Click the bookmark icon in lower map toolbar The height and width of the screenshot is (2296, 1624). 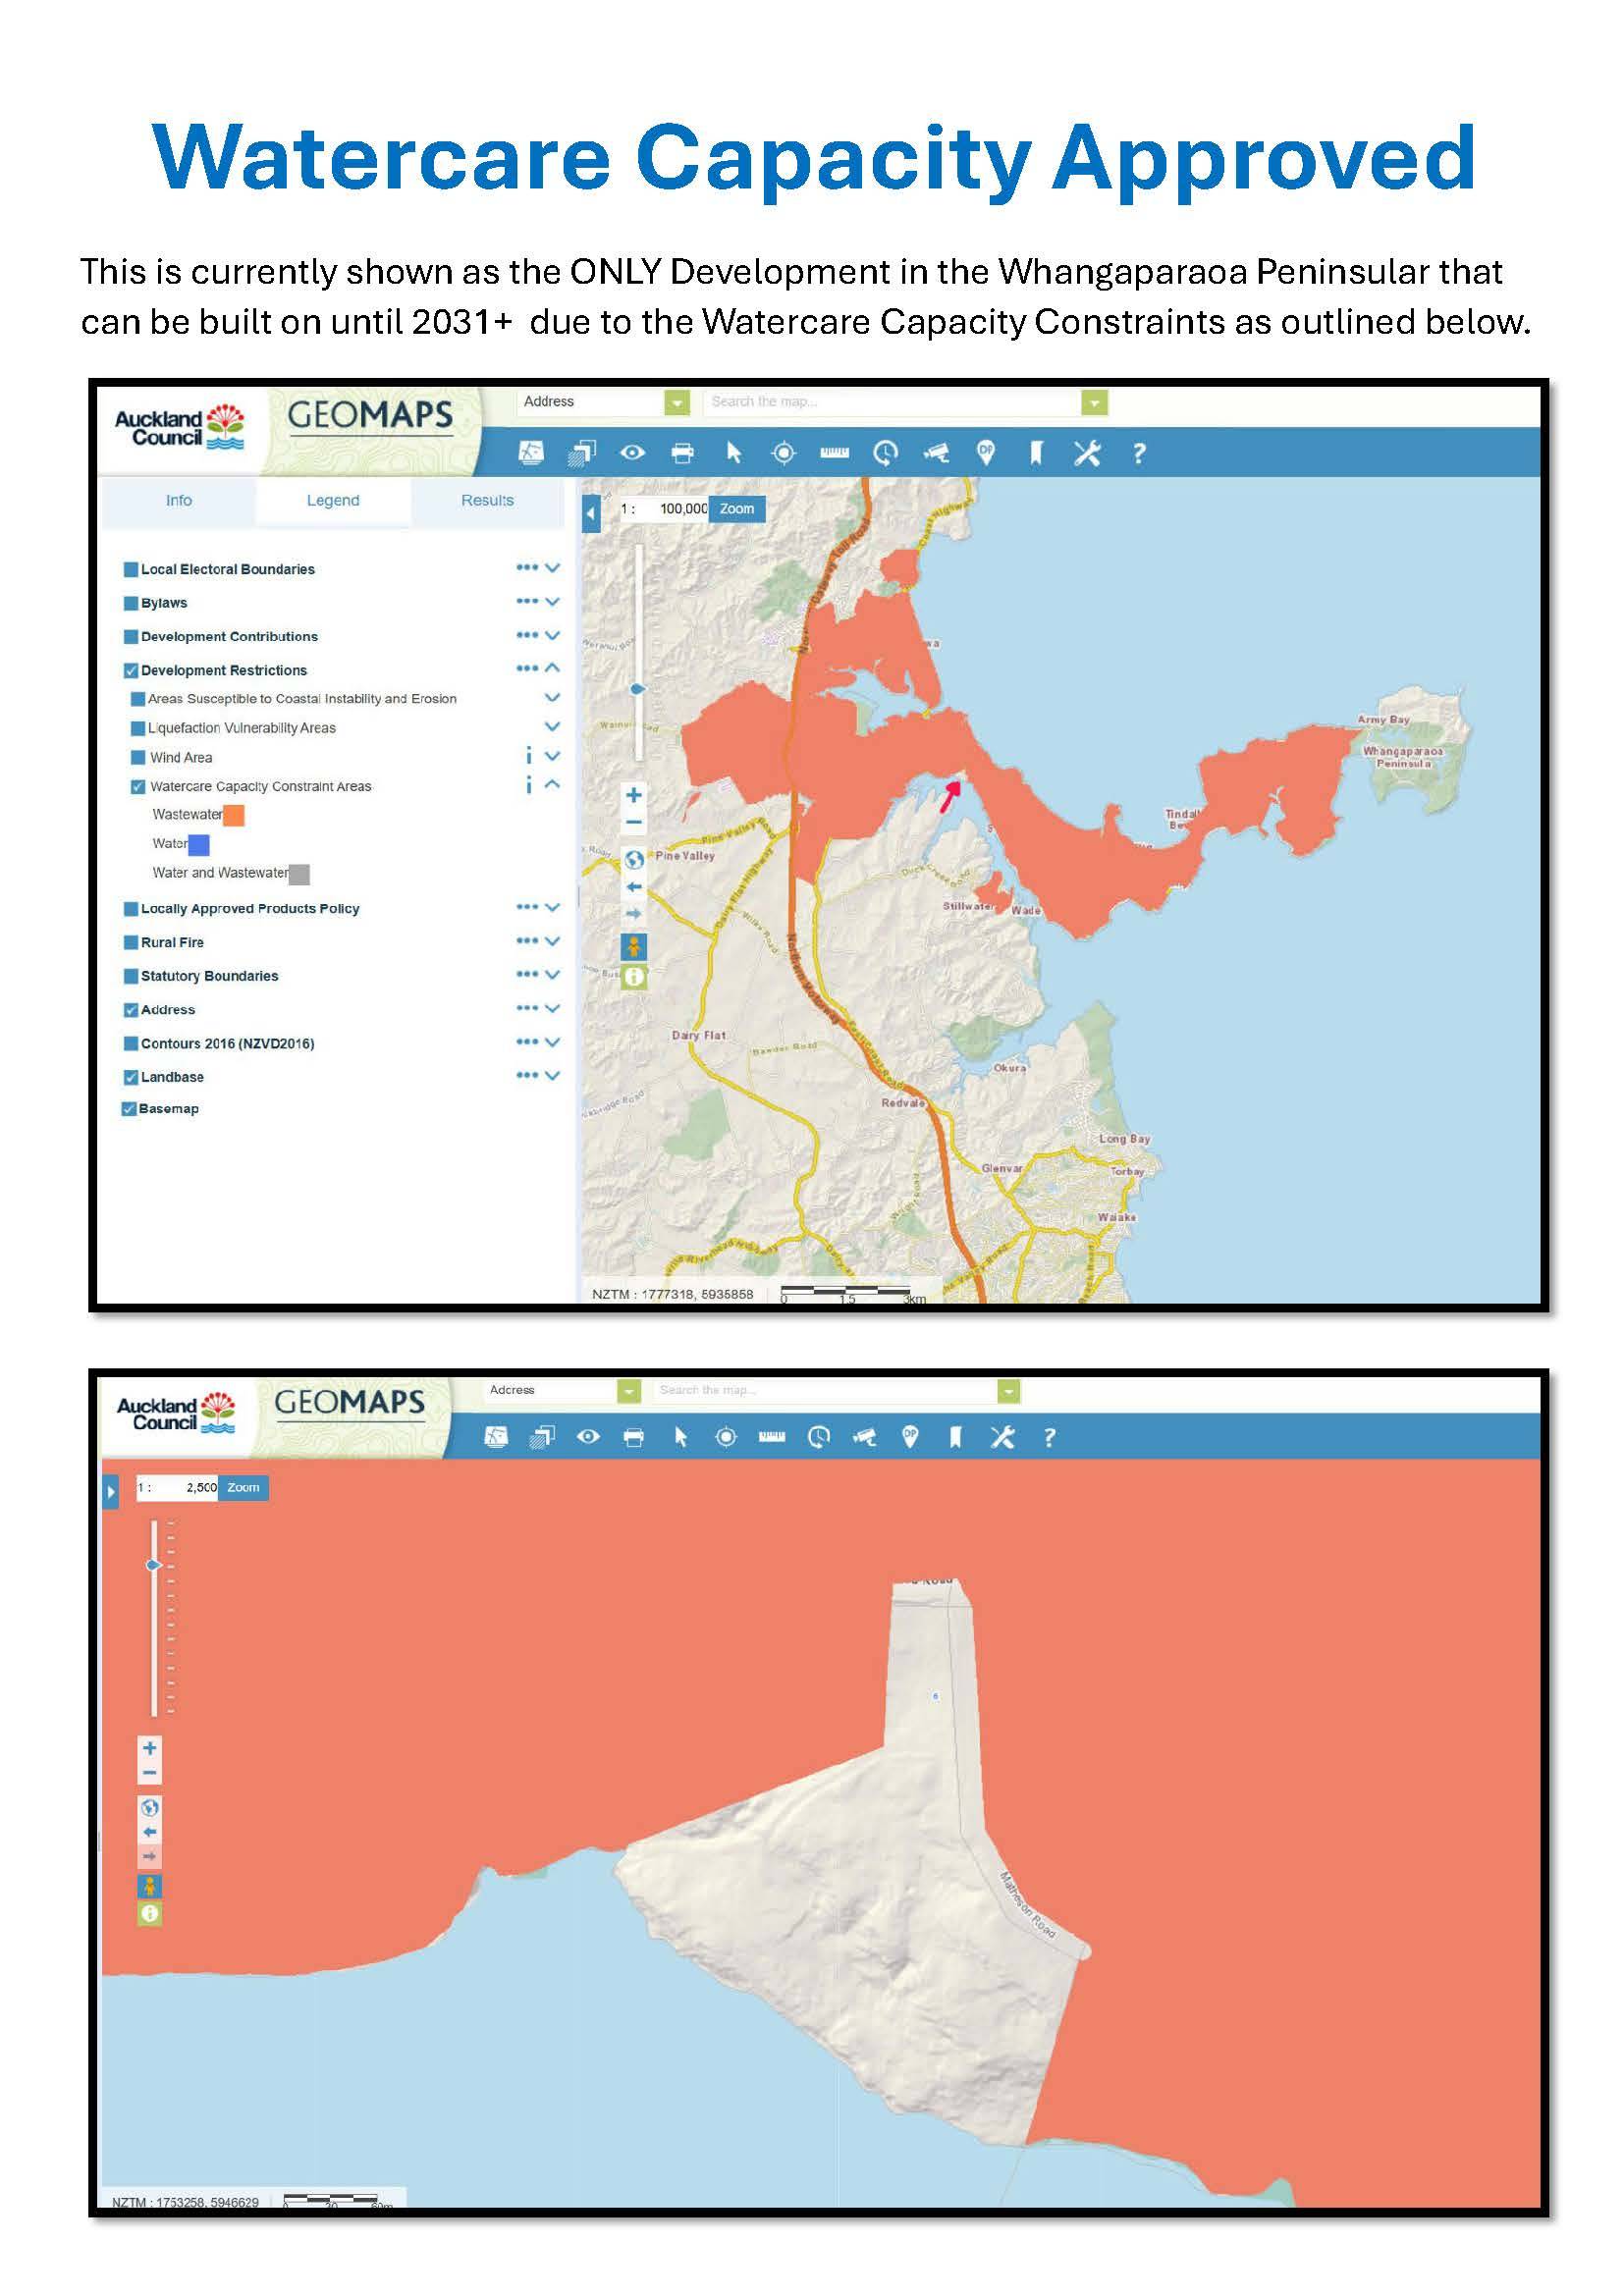(955, 1437)
